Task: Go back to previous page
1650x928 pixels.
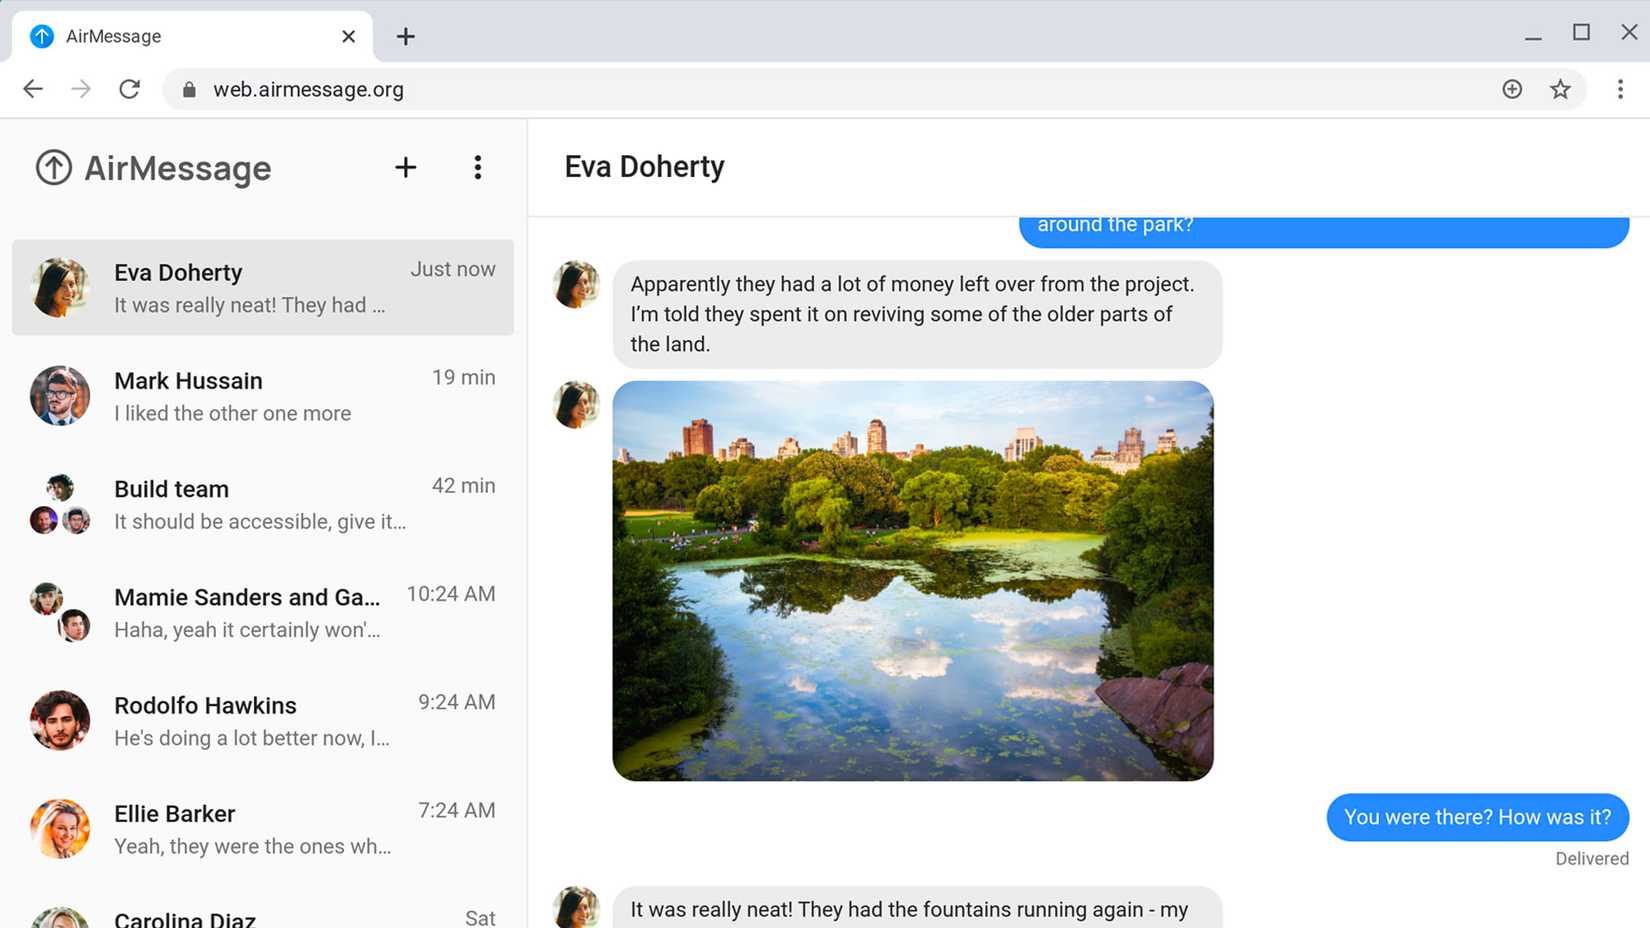Action: (33, 89)
